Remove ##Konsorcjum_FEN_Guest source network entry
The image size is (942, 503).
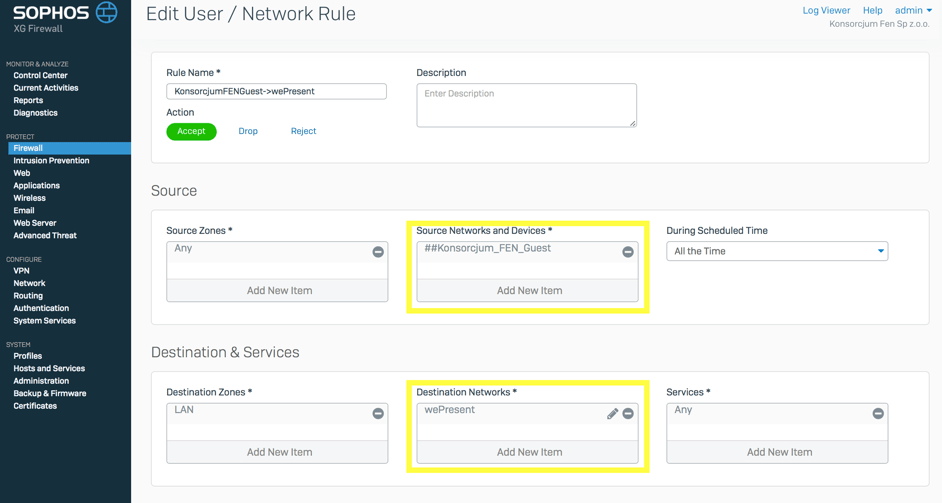[x=628, y=252]
